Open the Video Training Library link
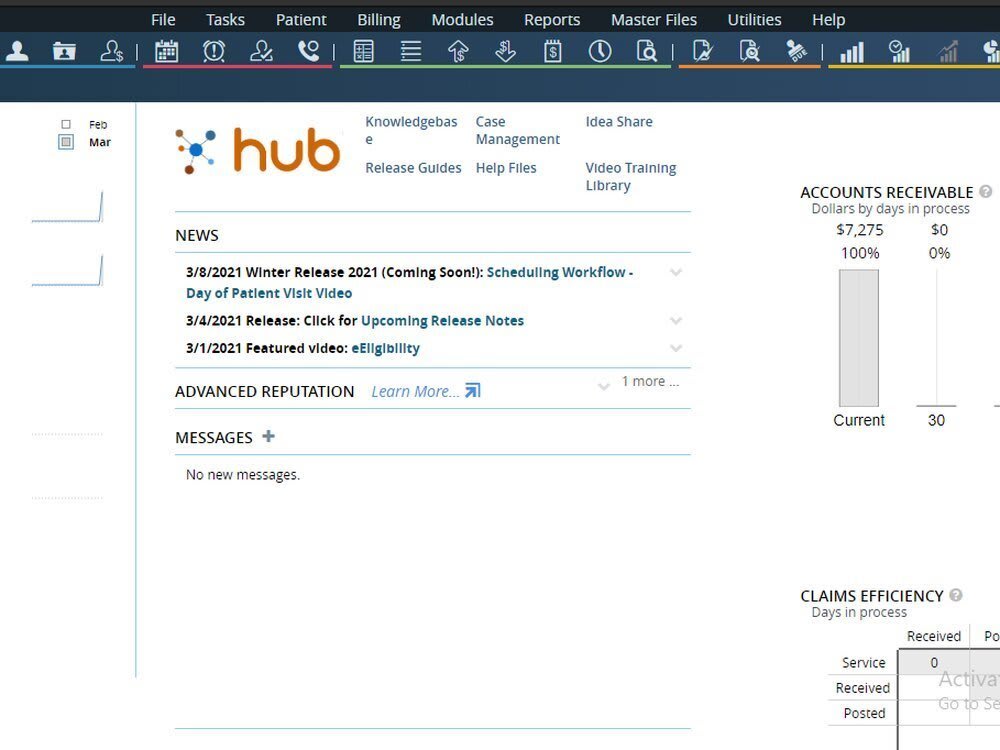Screen dimensions: 1000x750 pyautogui.click(x=631, y=177)
